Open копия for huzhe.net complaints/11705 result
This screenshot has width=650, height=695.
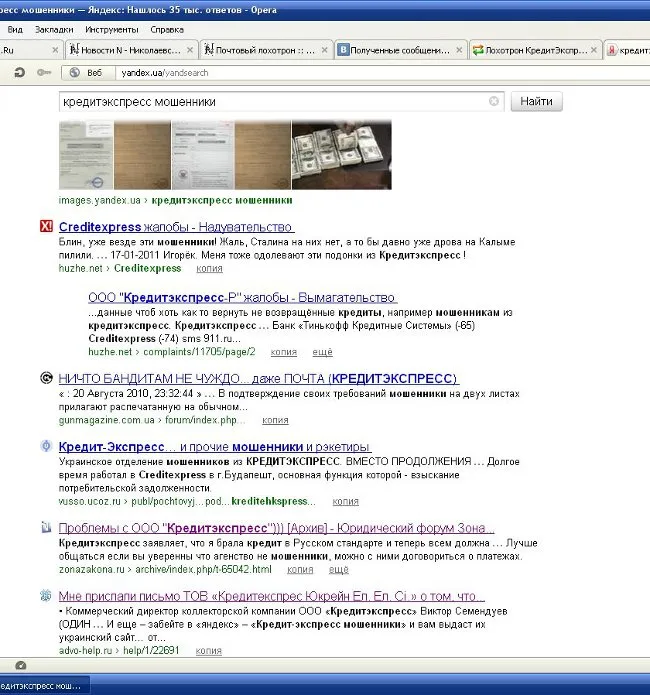tap(284, 352)
